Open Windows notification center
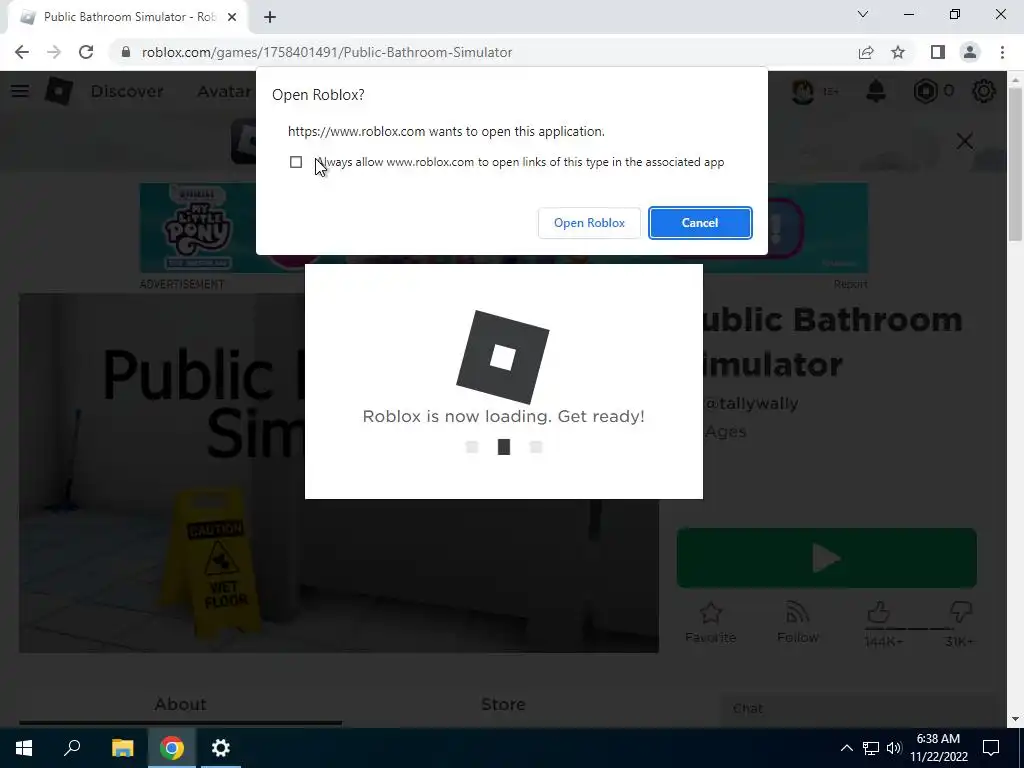Viewport: 1024px width, 768px height. (x=991, y=748)
